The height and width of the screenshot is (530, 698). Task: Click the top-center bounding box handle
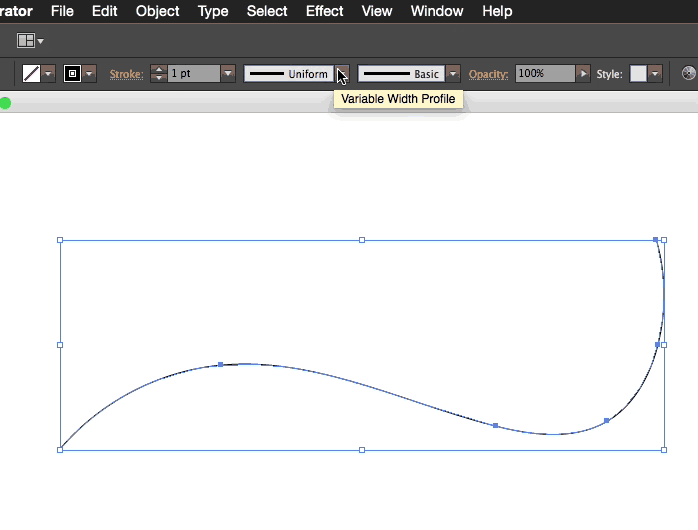[362, 240]
